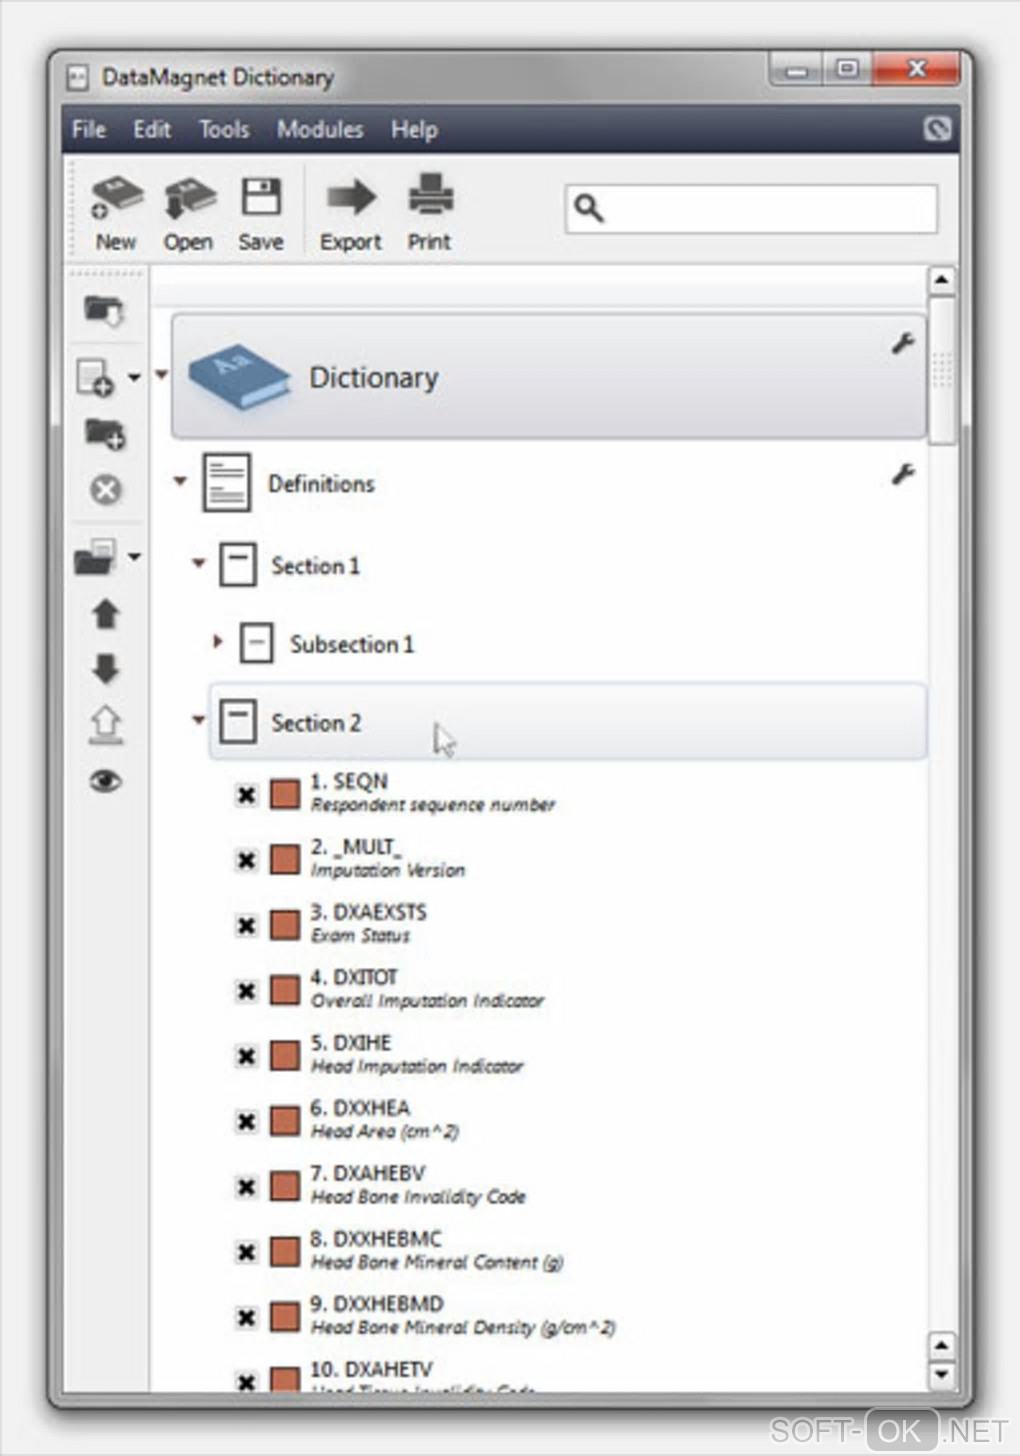This screenshot has height=1456, width=1020.
Task: Click the delete (X circle) sidebar icon
Action: click(x=105, y=490)
